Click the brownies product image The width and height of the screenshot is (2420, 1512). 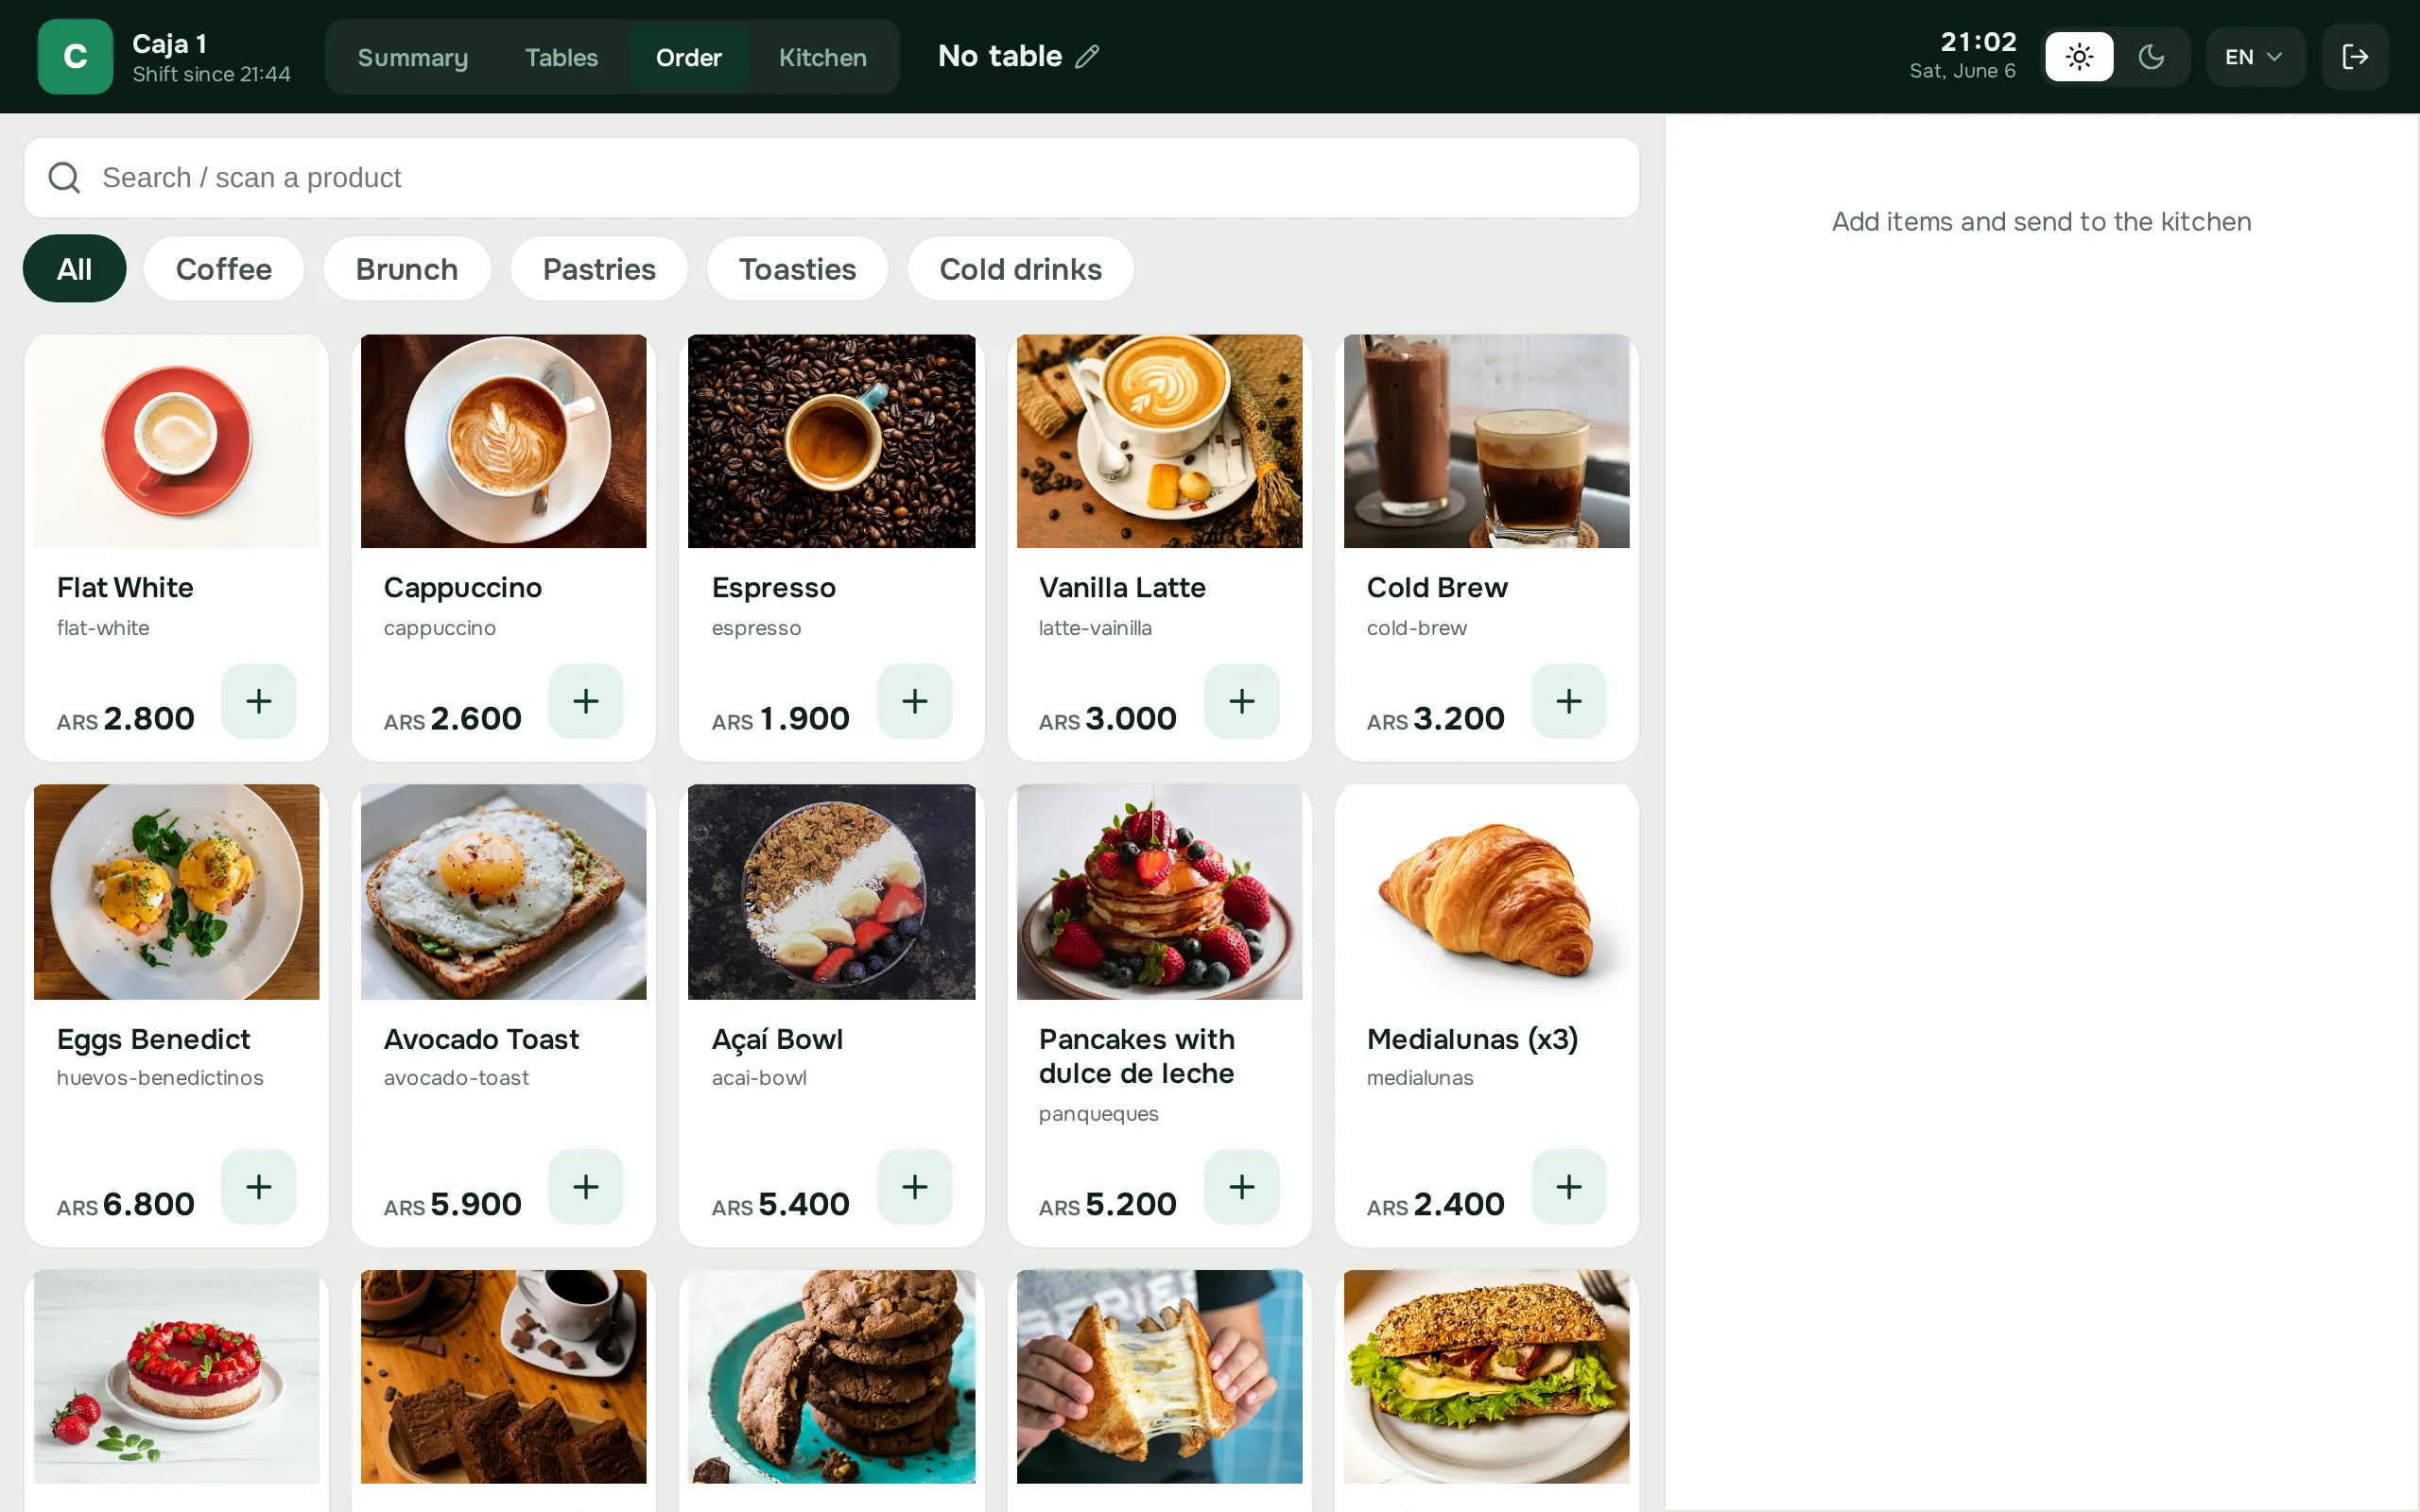(x=504, y=1377)
